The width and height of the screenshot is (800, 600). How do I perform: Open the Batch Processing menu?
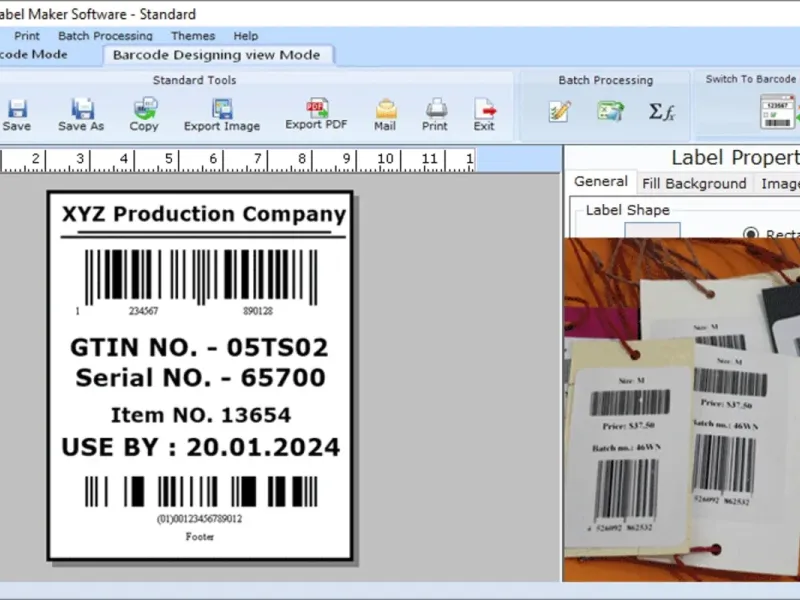click(x=105, y=36)
